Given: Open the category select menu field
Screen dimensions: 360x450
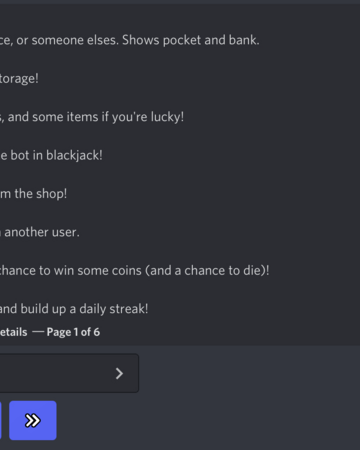Looking at the screenshot, I should point(69,373).
